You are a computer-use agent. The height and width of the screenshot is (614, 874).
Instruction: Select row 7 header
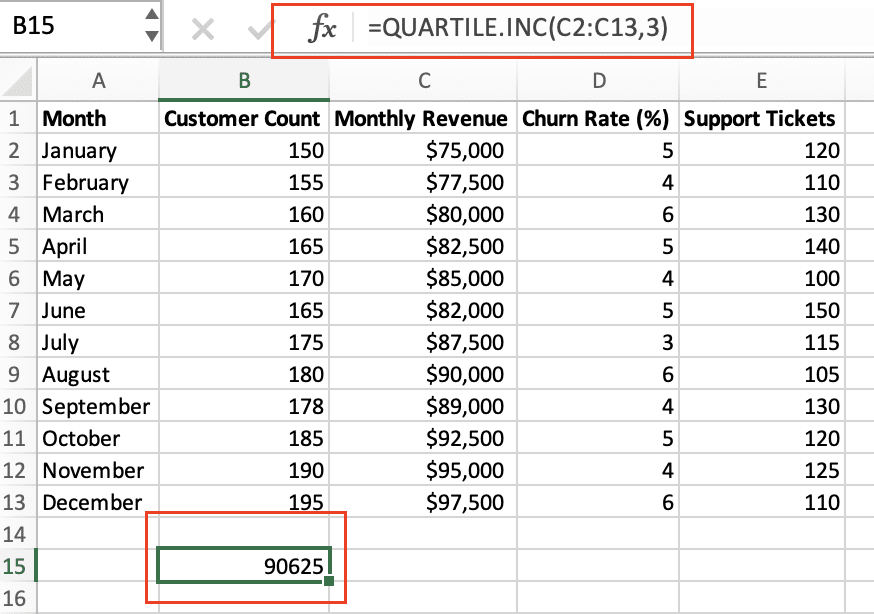(18, 310)
